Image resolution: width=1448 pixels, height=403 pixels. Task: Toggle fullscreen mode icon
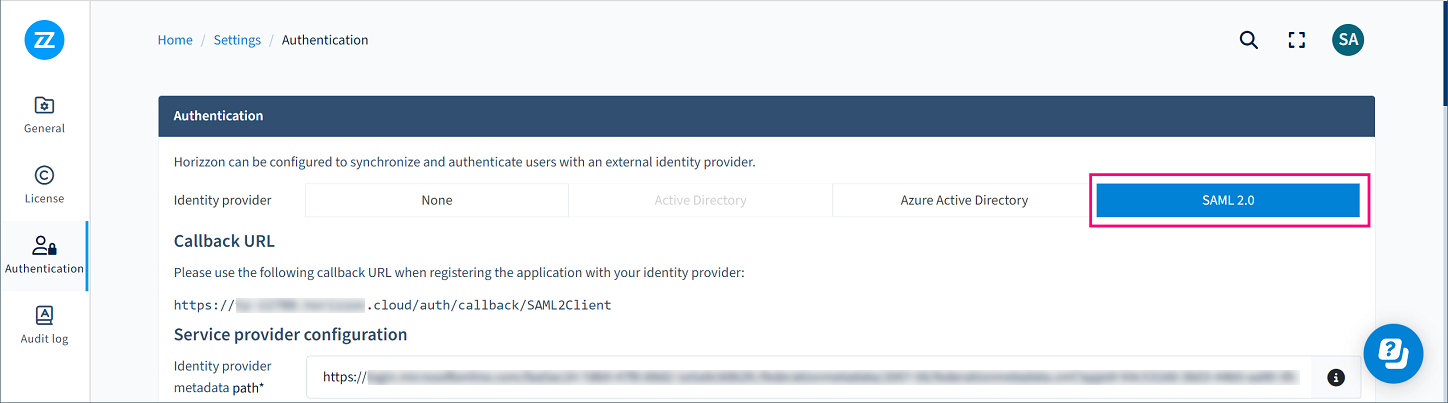1297,40
